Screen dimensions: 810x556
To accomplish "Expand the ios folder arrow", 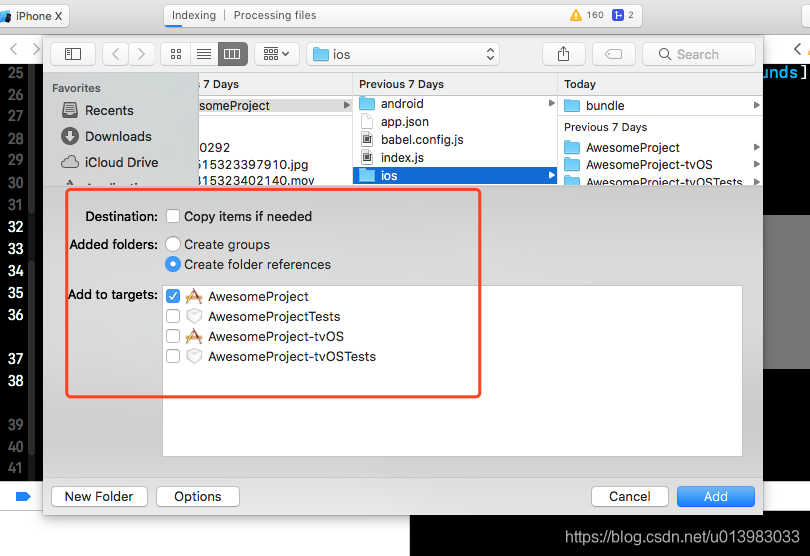I will coord(551,175).
